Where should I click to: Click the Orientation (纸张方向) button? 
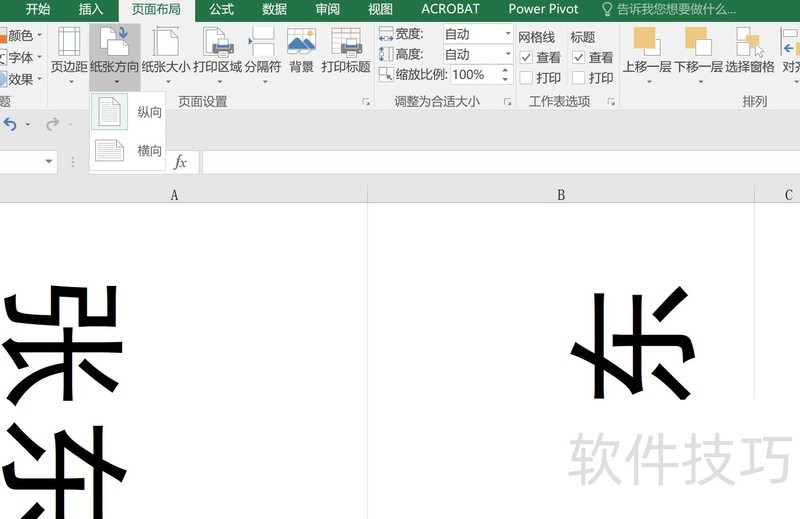pos(115,55)
